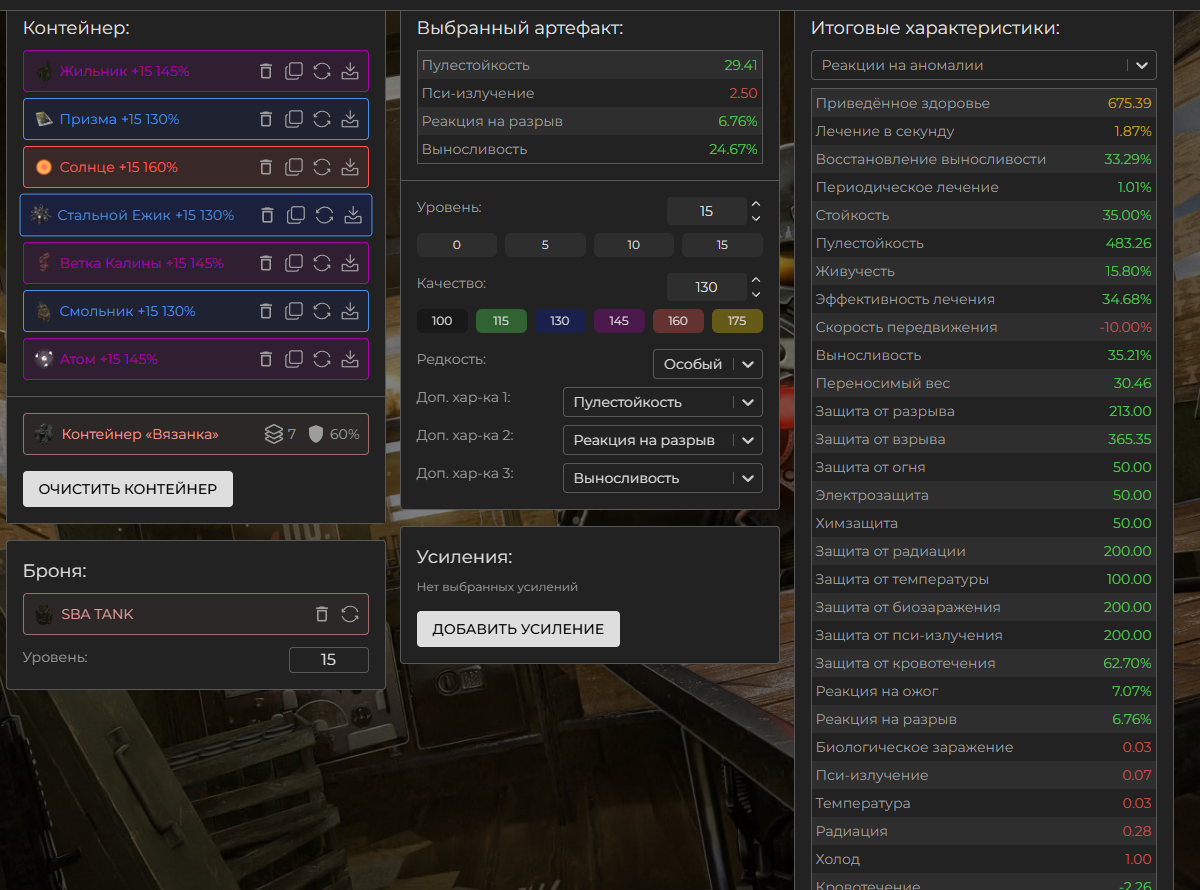Decrease the Качество value with down arrow
The image size is (1200, 890).
pyautogui.click(x=756, y=294)
